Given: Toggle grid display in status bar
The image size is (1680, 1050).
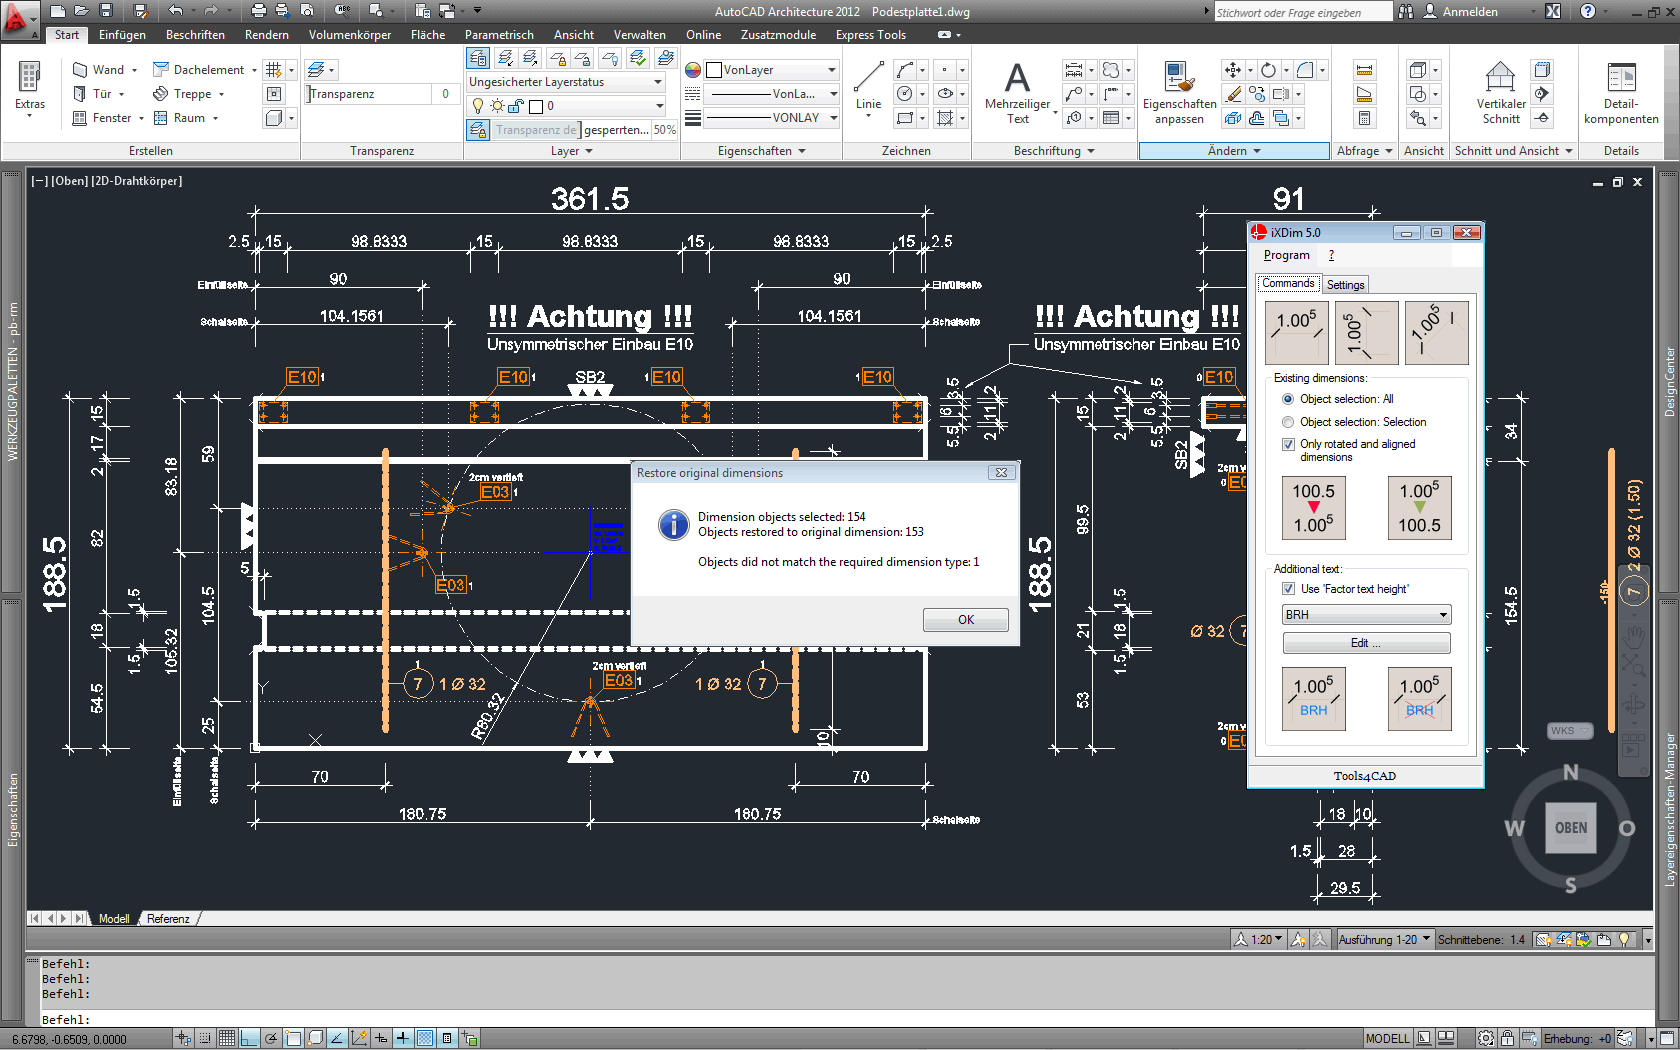Looking at the screenshot, I should [x=227, y=1039].
